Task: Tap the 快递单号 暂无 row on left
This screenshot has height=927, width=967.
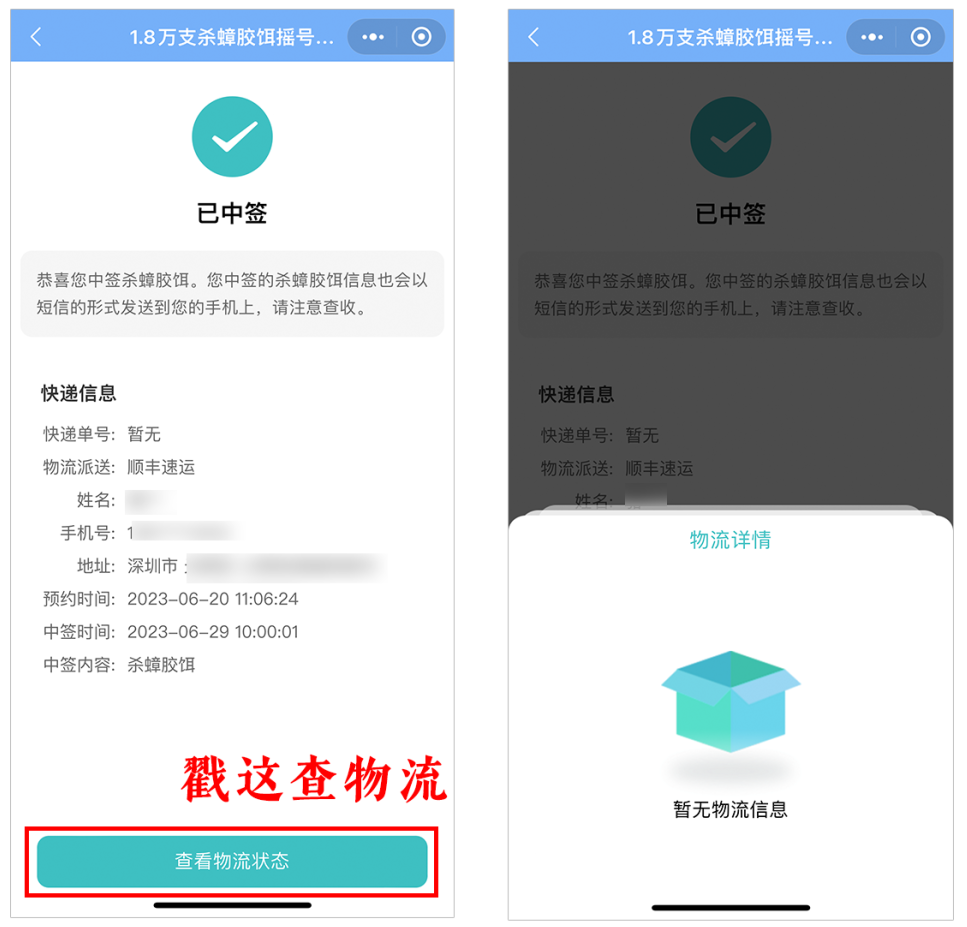Action: point(102,434)
